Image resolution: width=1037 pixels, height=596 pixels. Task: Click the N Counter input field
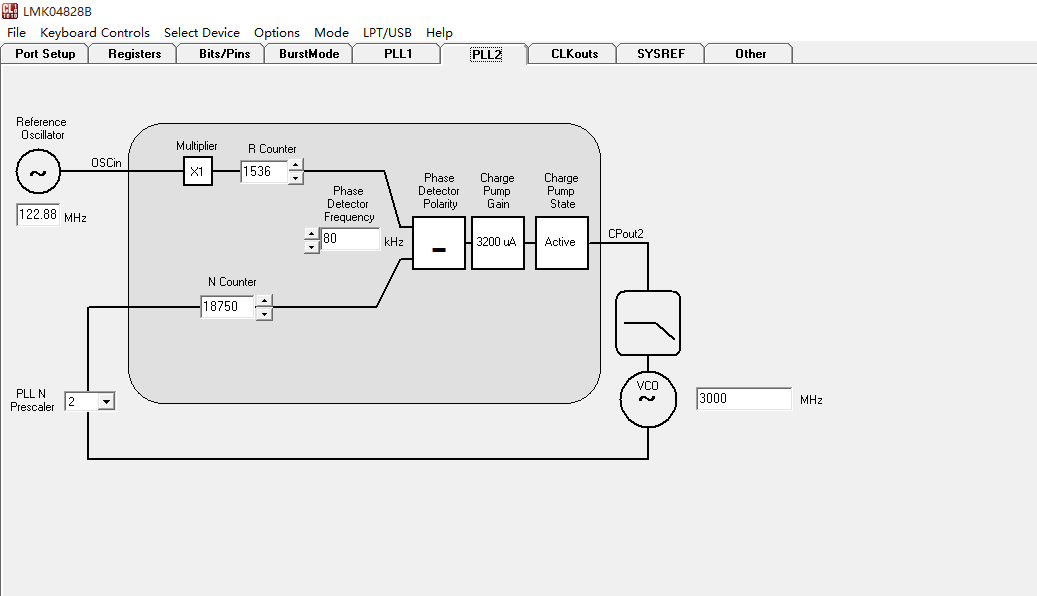(x=228, y=306)
